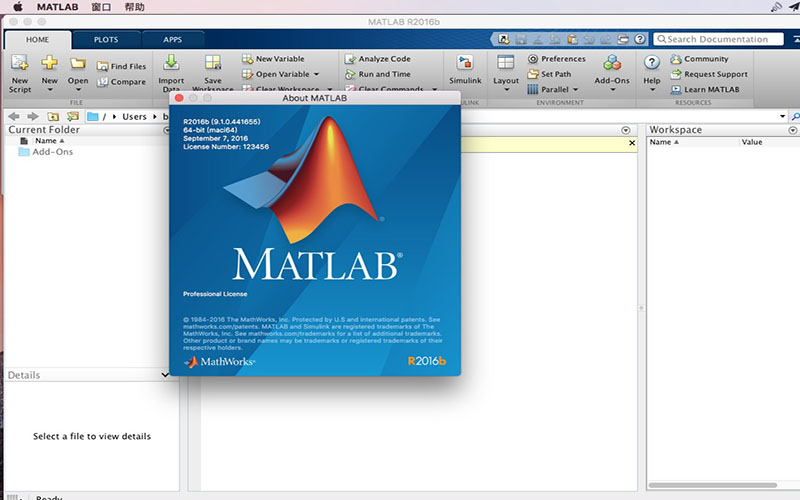The height and width of the screenshot is (500, 800).
Task: Click New Variable
Action: 273,59
